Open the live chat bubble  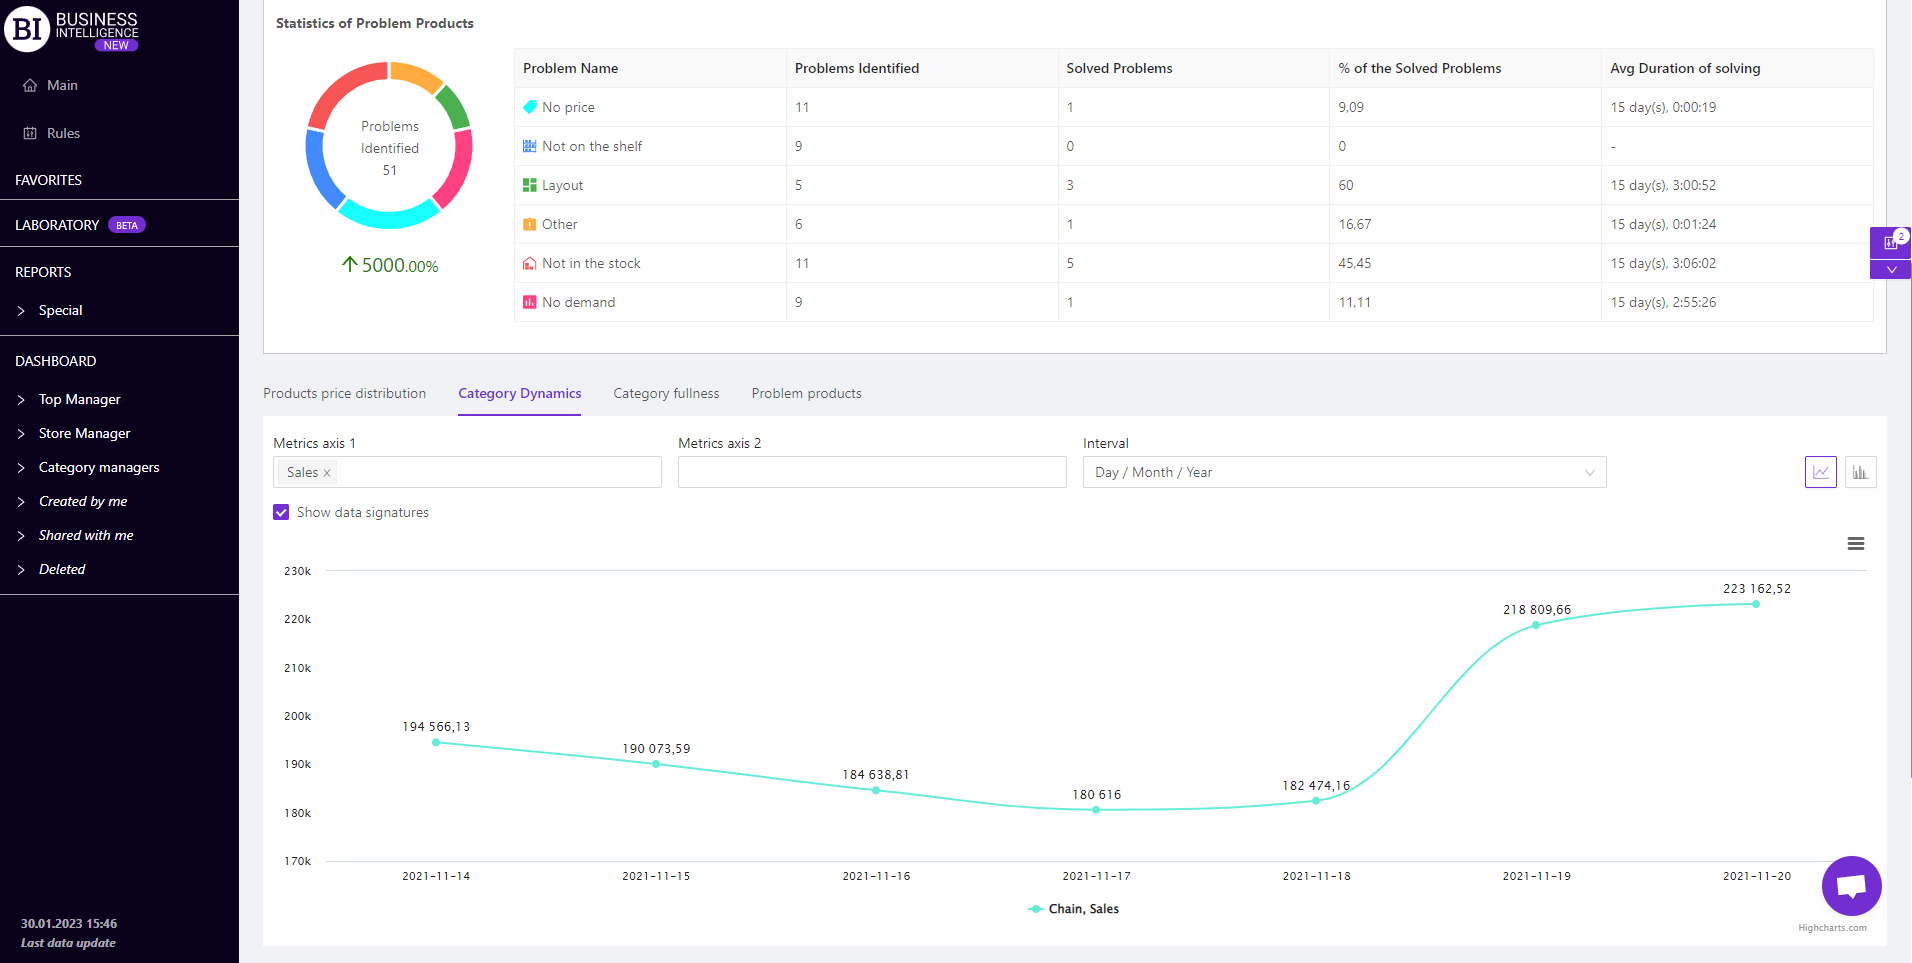[1851, 886]
